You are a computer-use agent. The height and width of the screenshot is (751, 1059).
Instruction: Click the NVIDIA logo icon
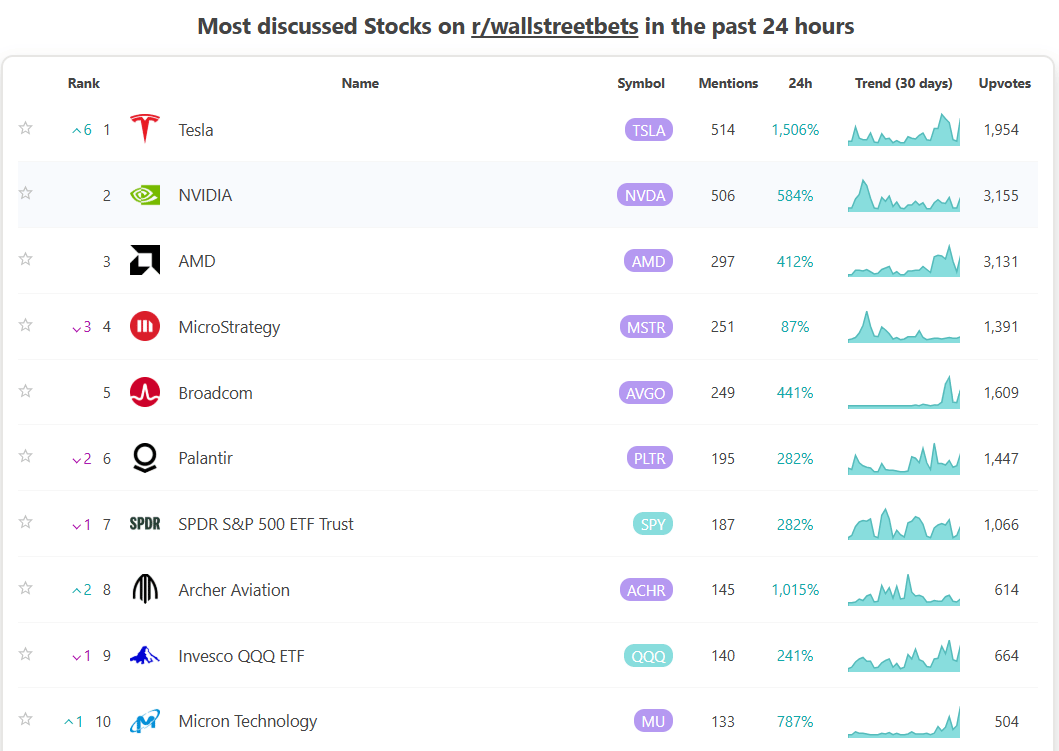click(145, 195)
